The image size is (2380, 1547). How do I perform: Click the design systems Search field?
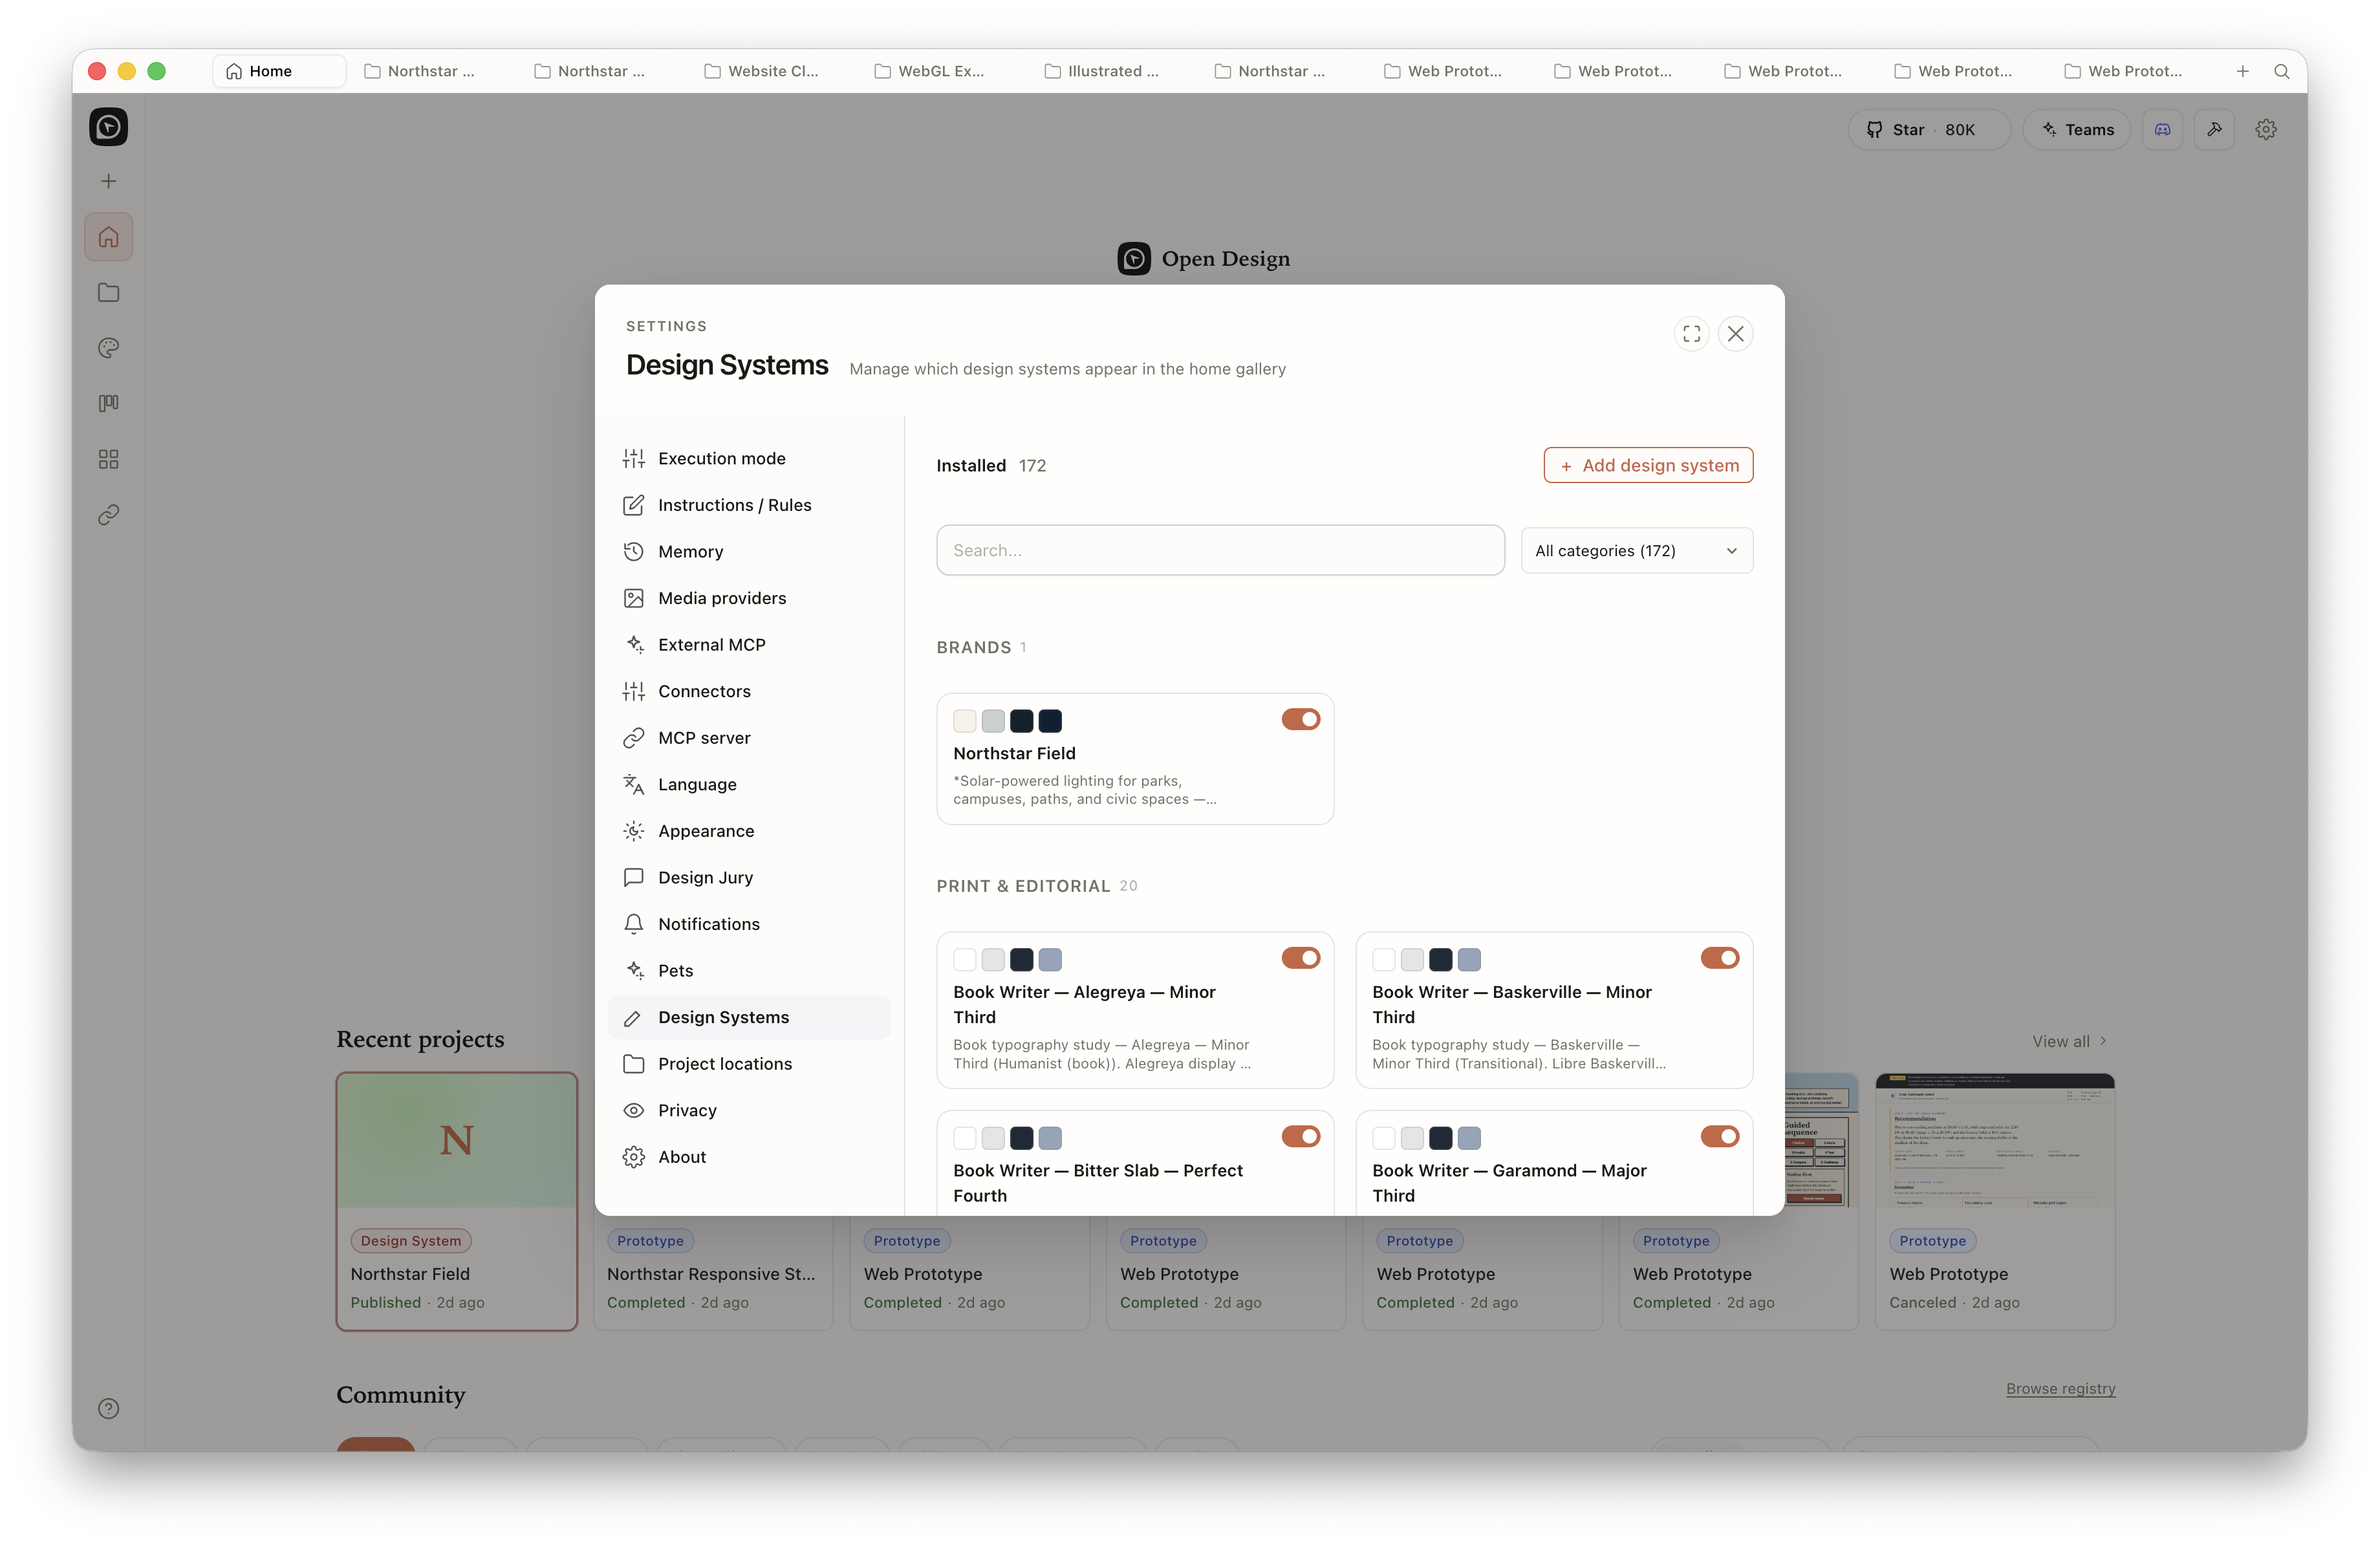1220,550
